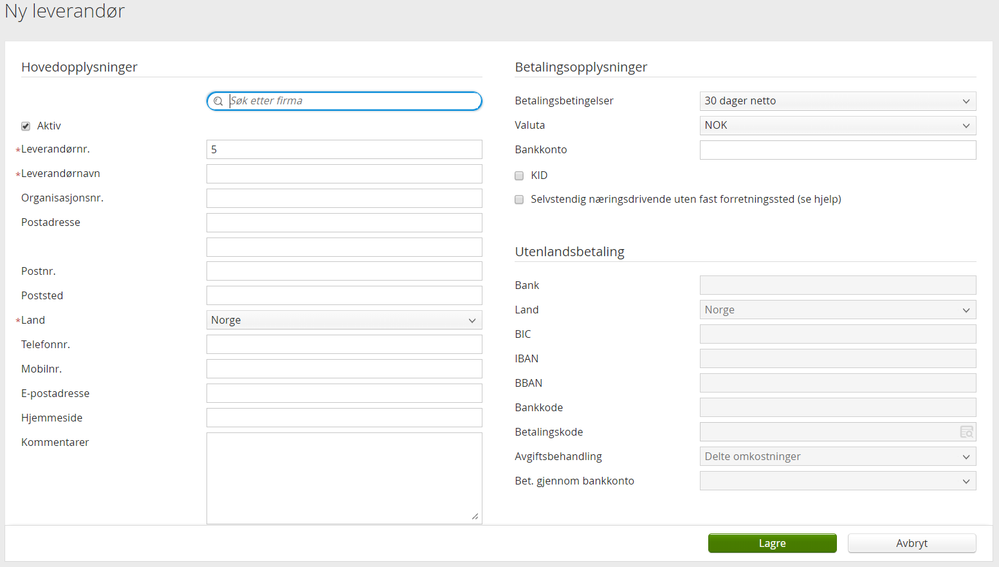Click the Avbryt button
Image resolution: width=999 pixels, height=567 pixels.
[x=911, y=543]
